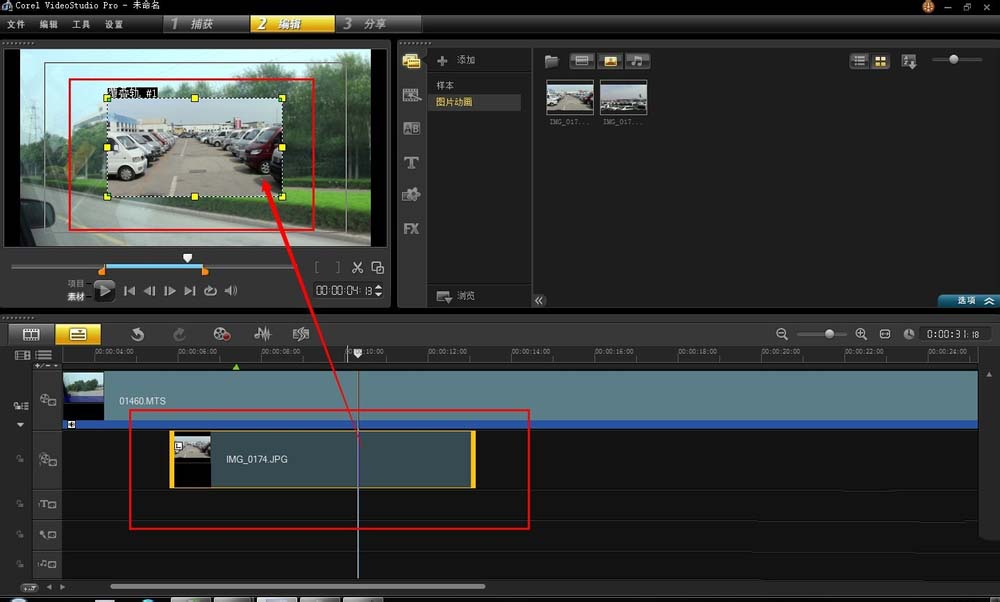Expand the 选项 options panel
Image resolution: width=1000 pixels, height=602 pixels.
tap(968, 300)
